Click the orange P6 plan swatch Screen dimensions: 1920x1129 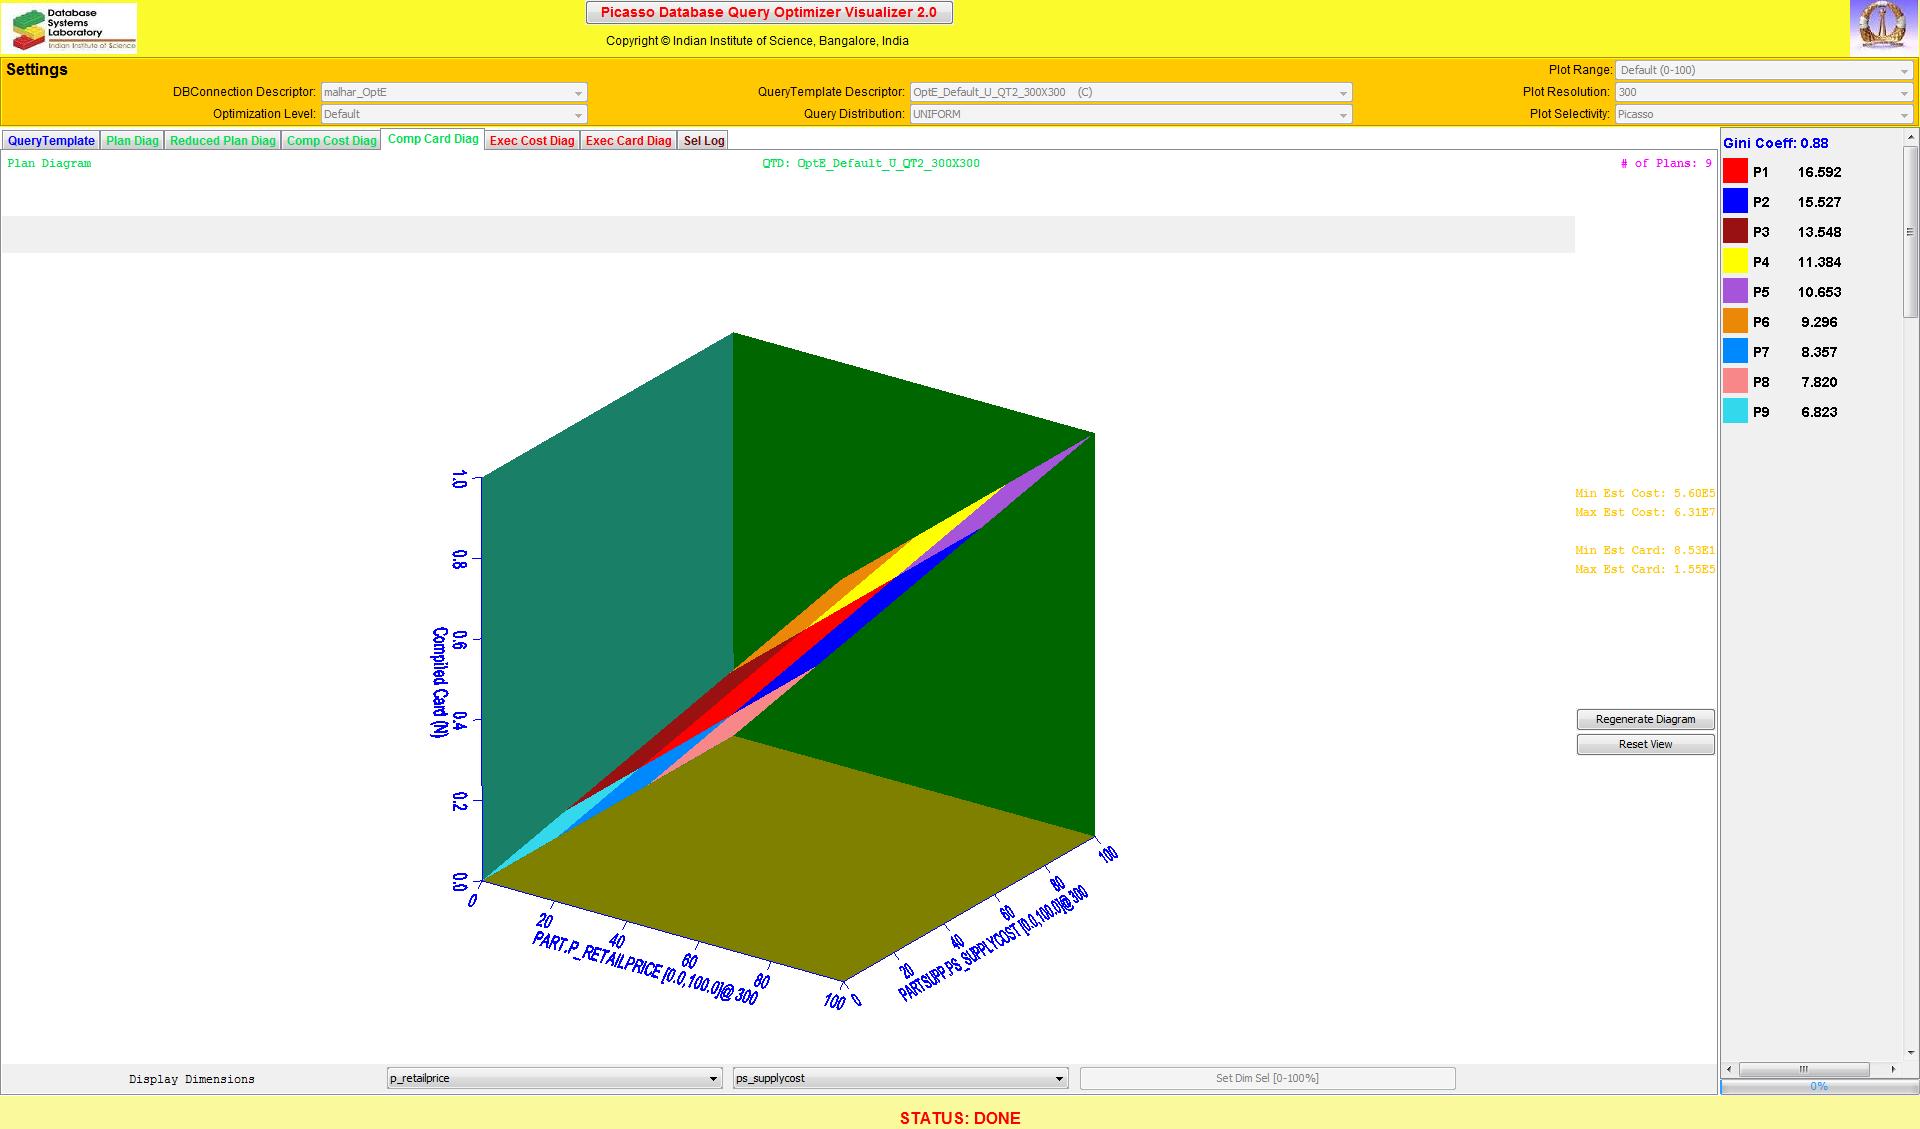click(x=1735, y=322)
